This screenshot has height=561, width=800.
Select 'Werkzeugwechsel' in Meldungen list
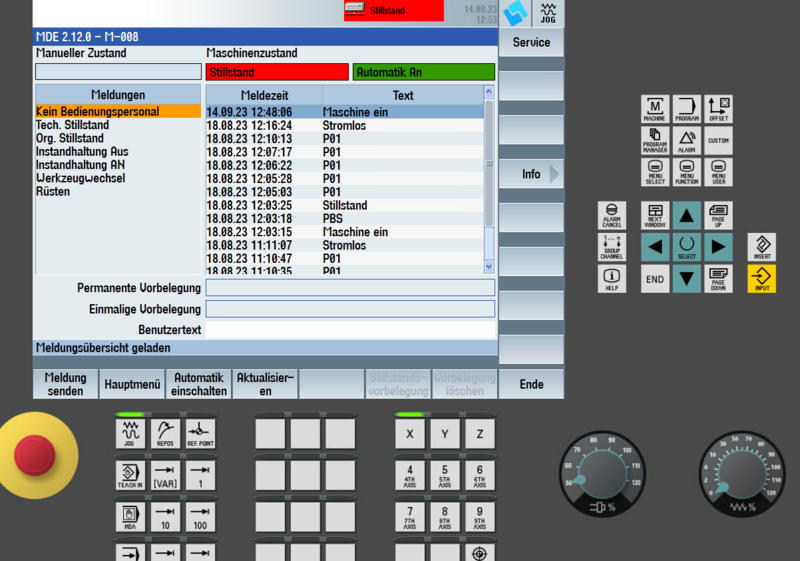pos(81,178)
